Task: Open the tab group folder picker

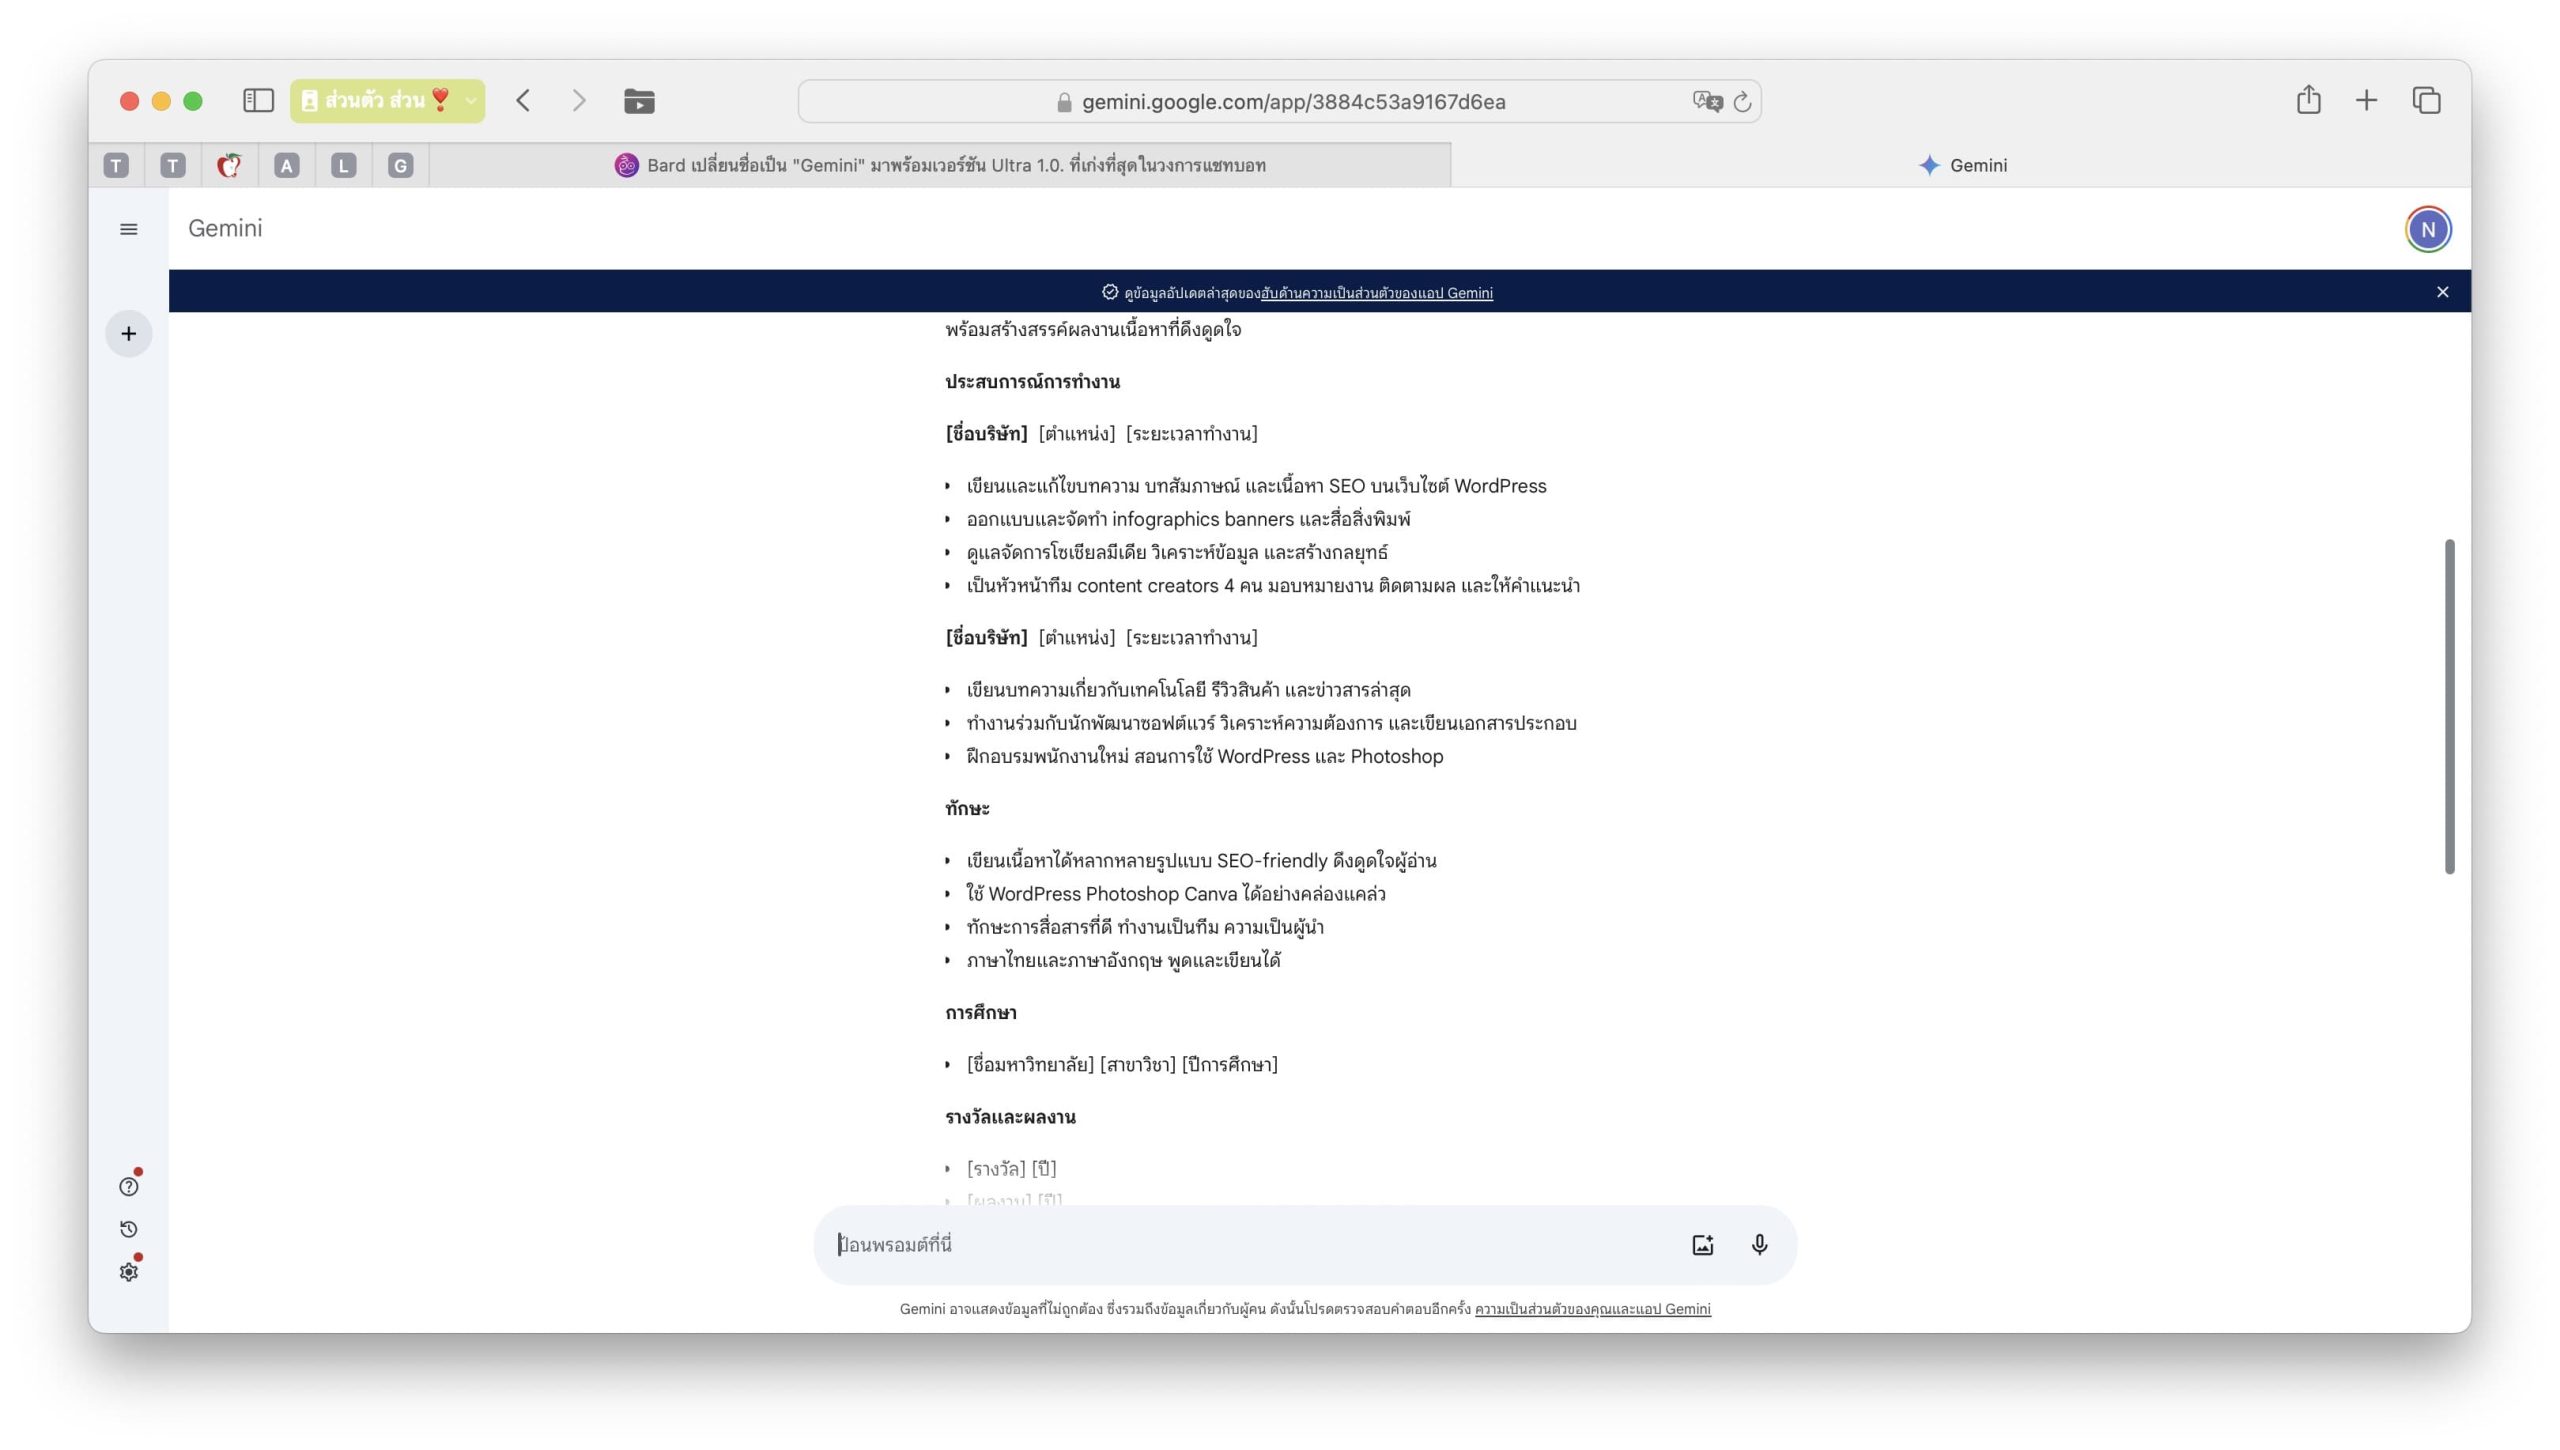Action: [x=639, y=101]
